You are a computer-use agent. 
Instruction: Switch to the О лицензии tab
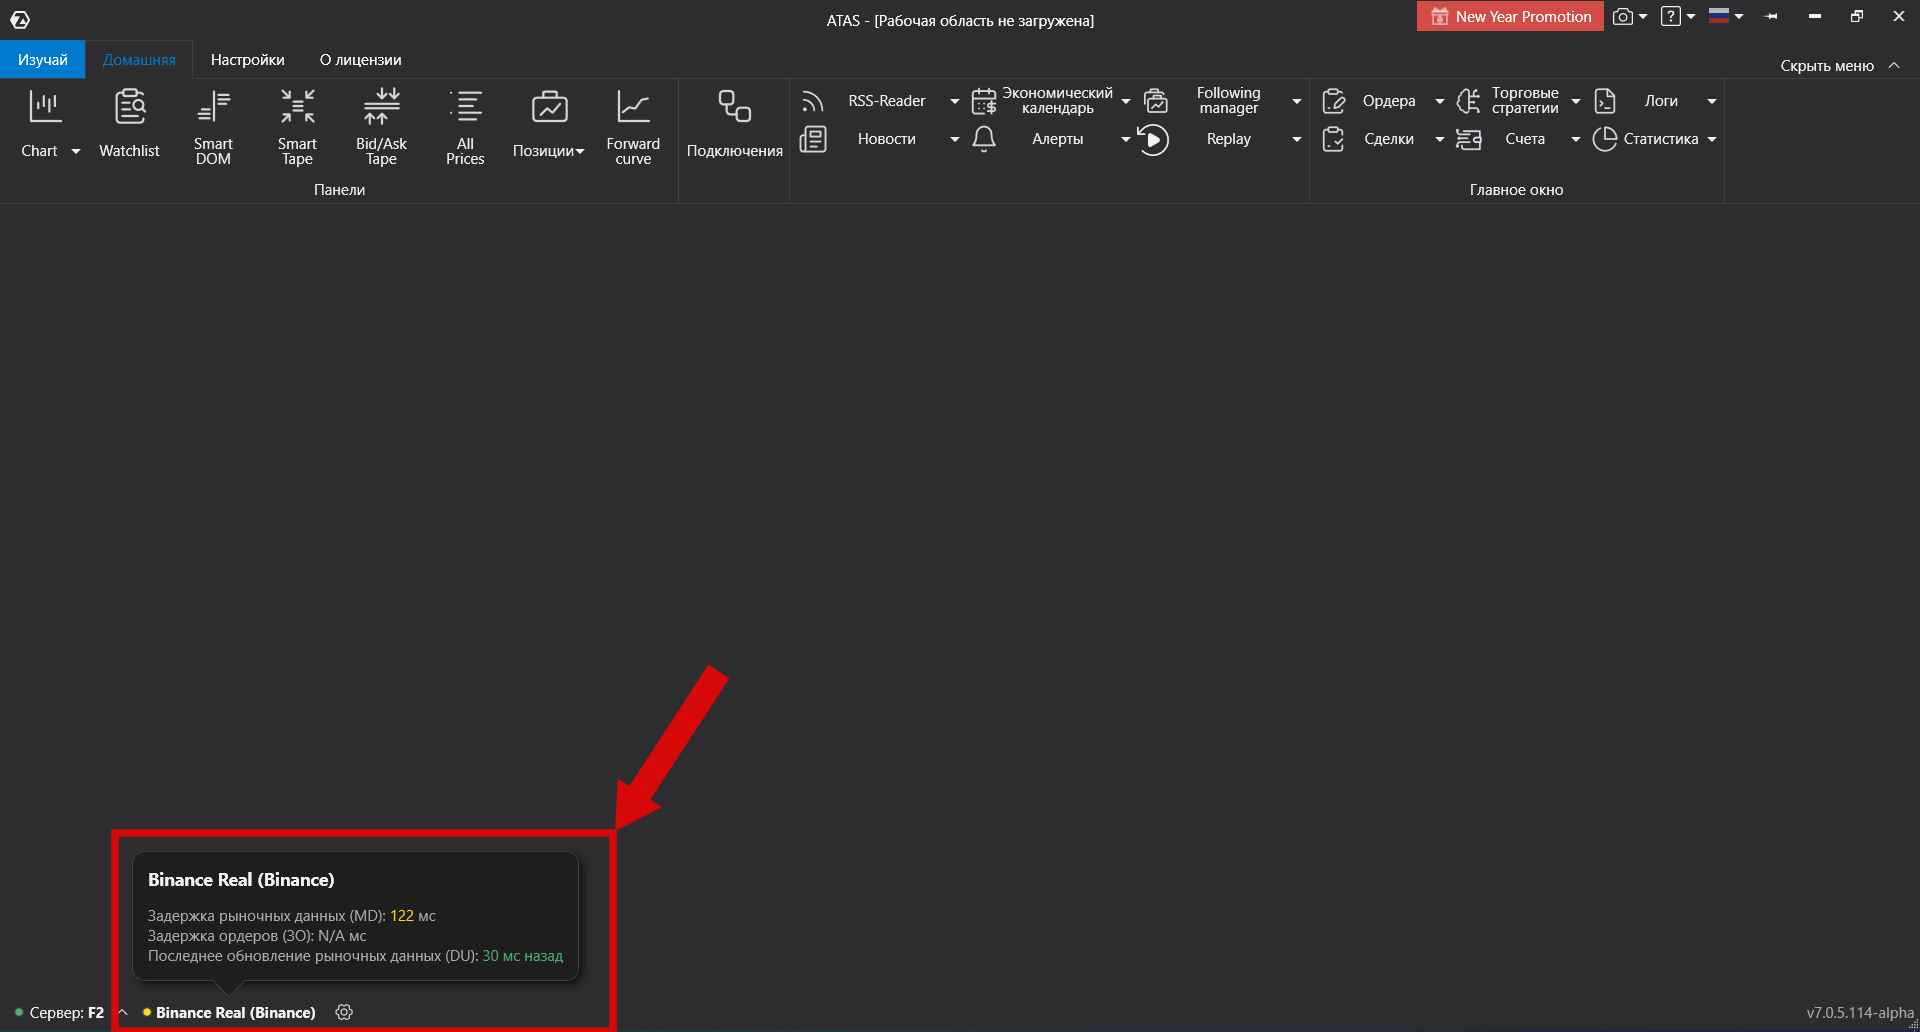pos(360,60)
